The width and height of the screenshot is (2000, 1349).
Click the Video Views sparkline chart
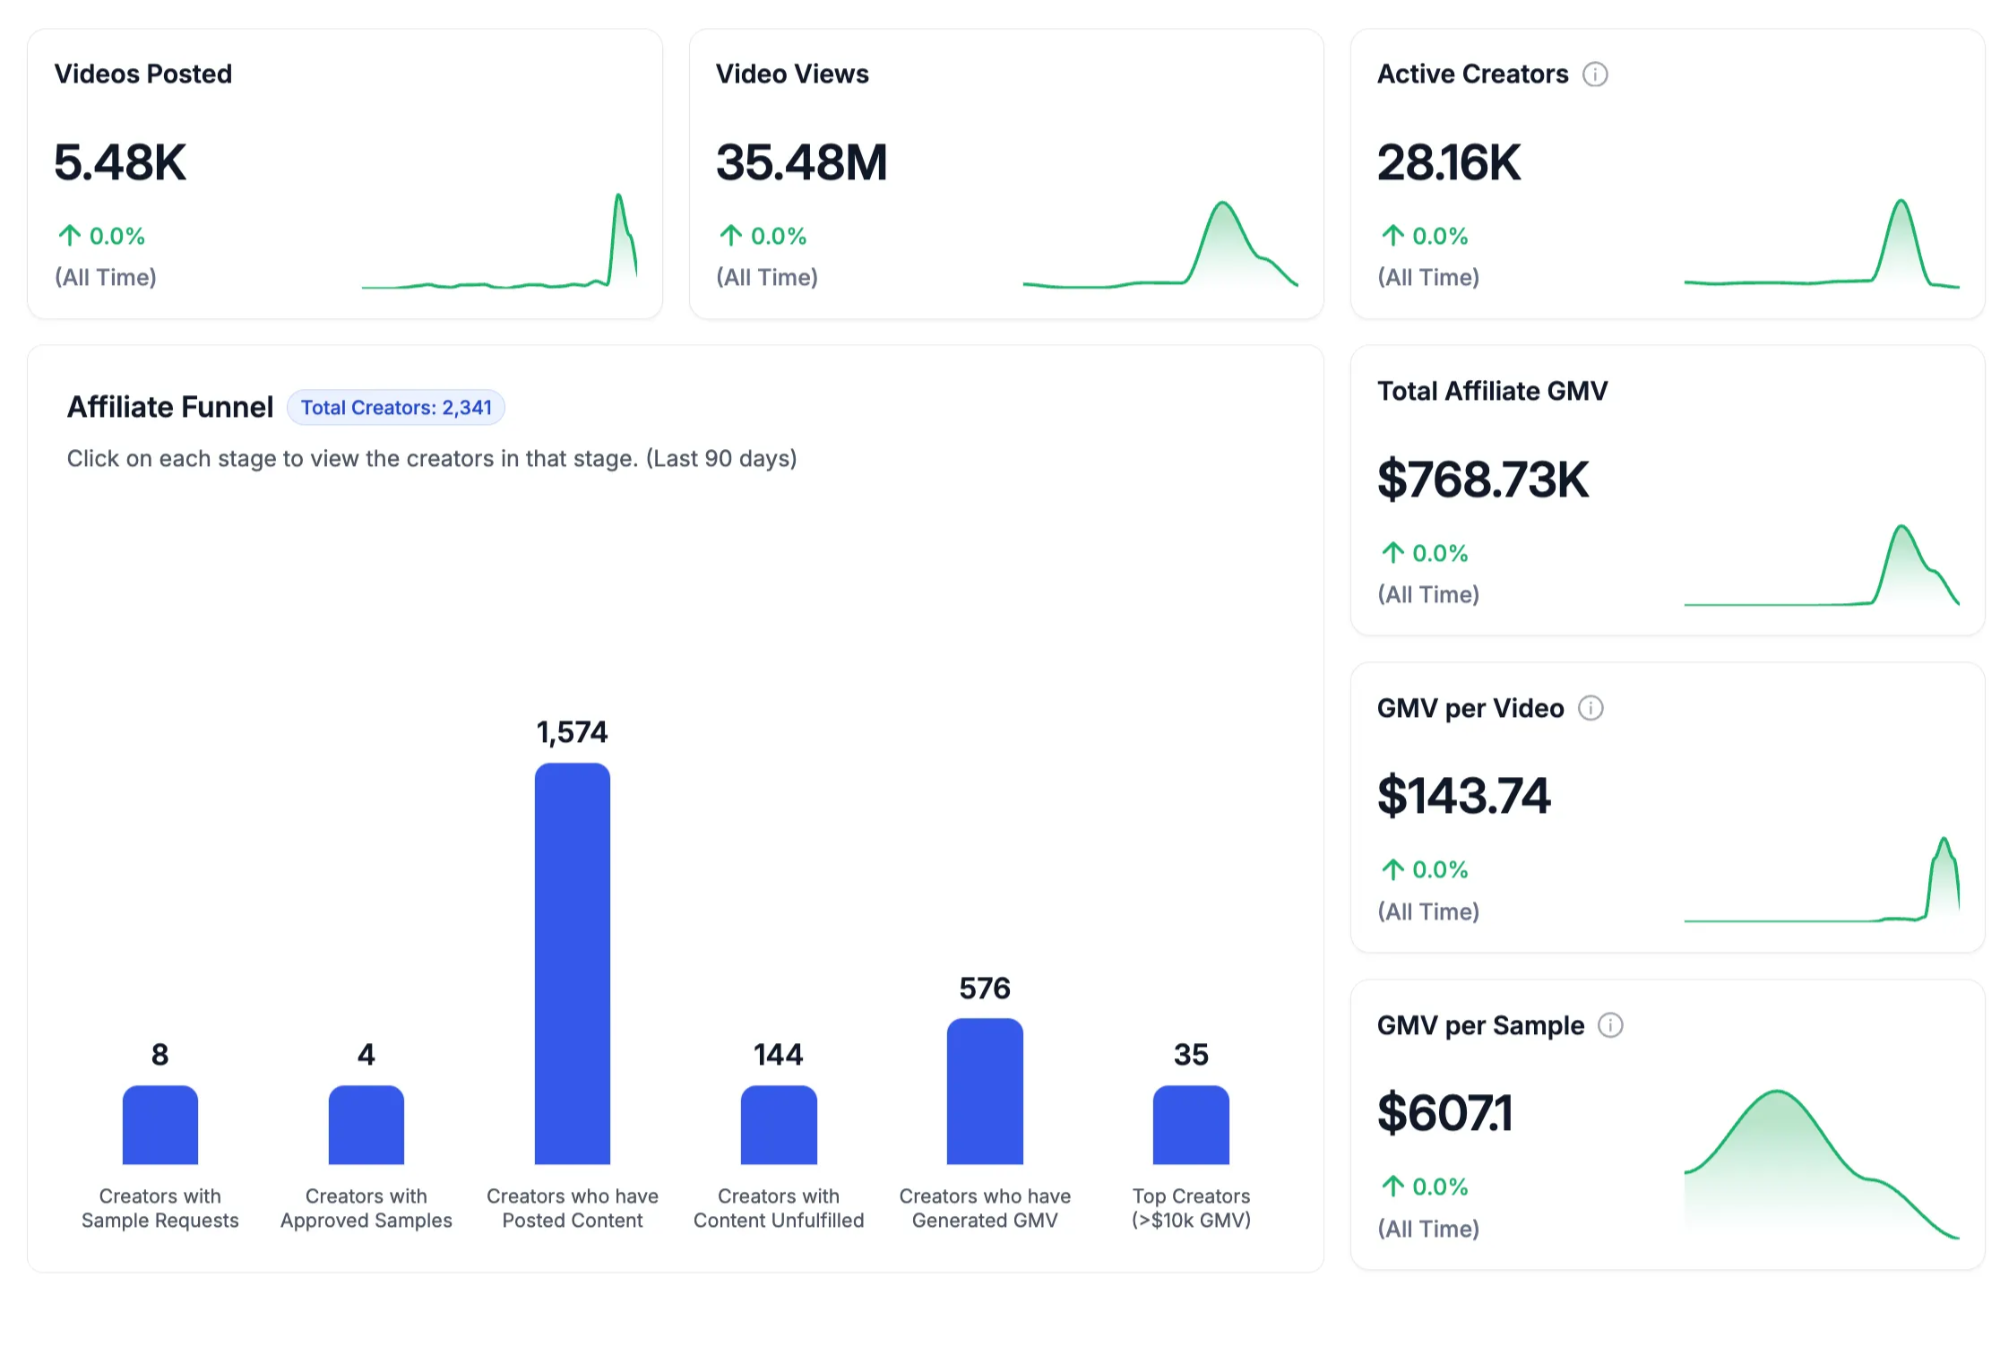[x=1160, y=248]
